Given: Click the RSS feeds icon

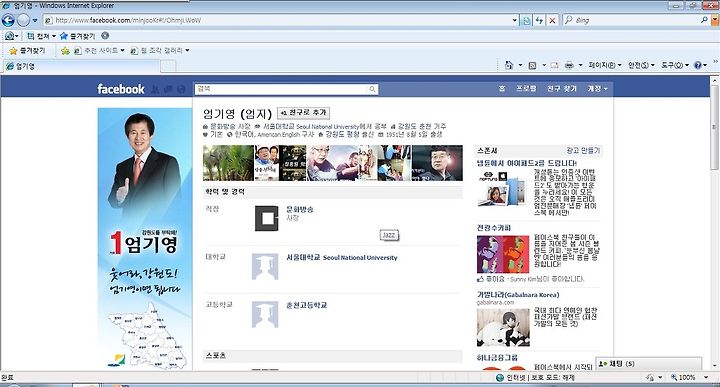Looking at the screenshot, I should pos(532,65).
